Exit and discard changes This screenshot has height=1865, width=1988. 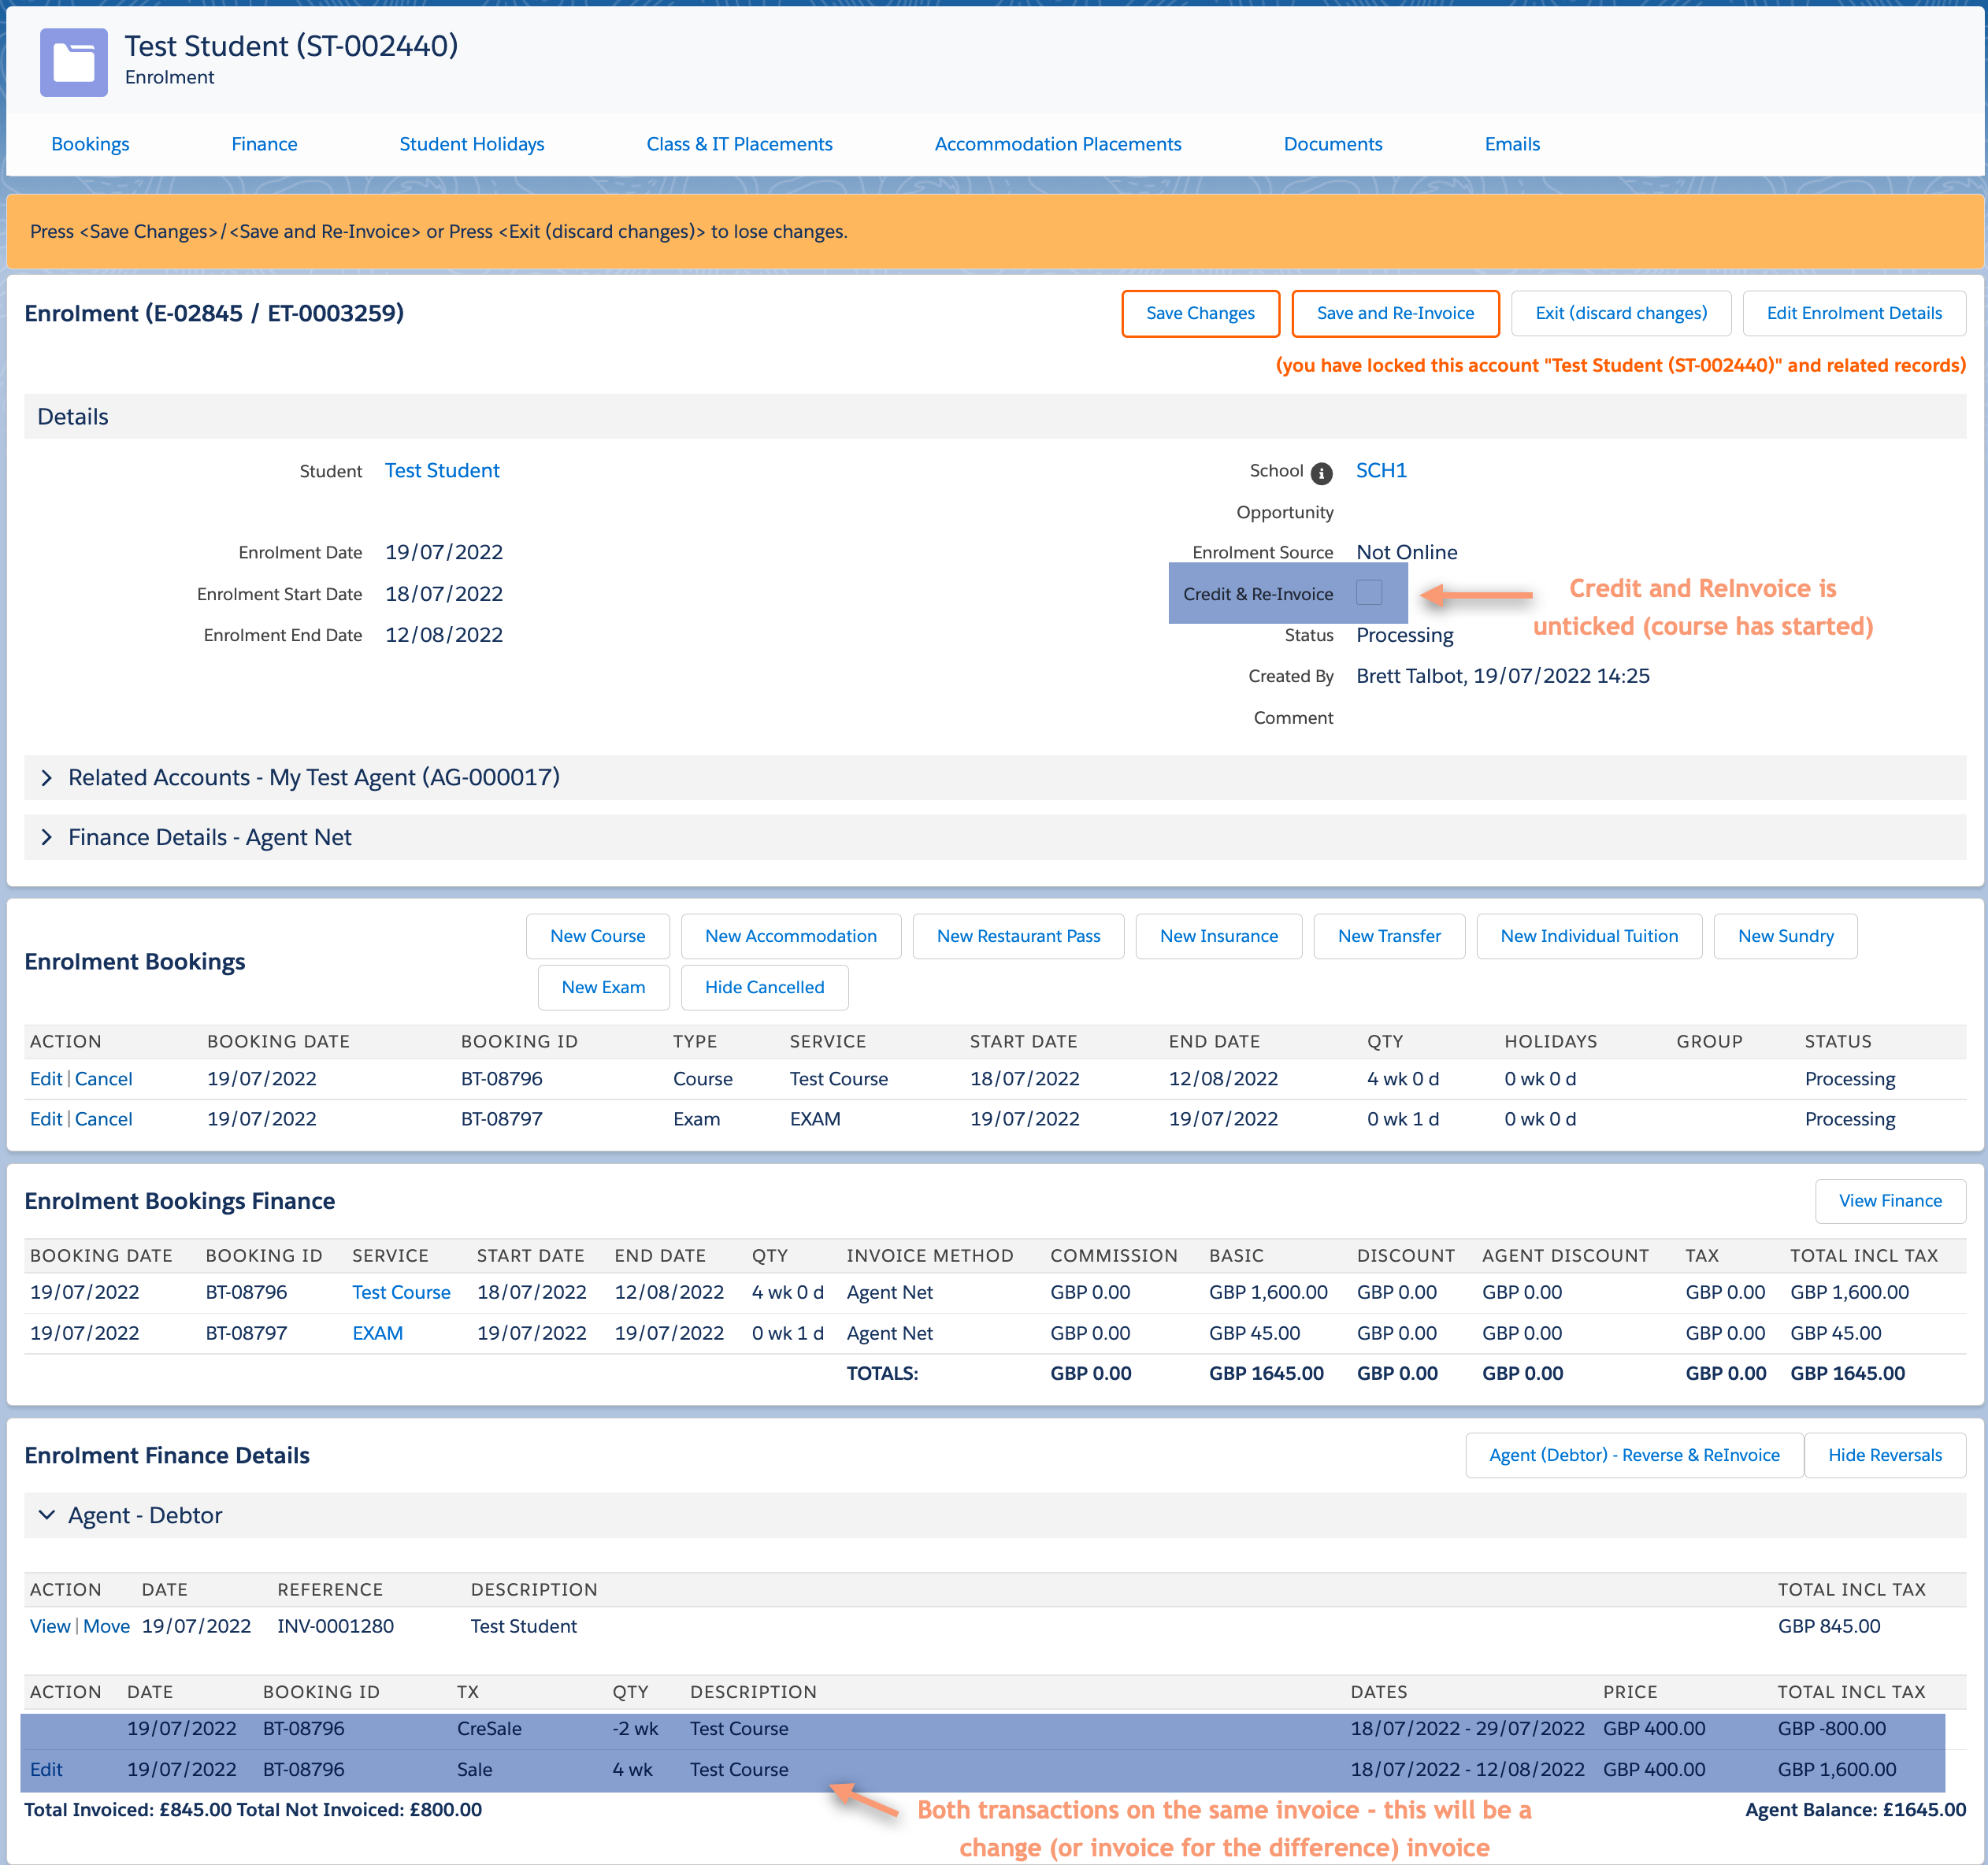point(1620,313)
